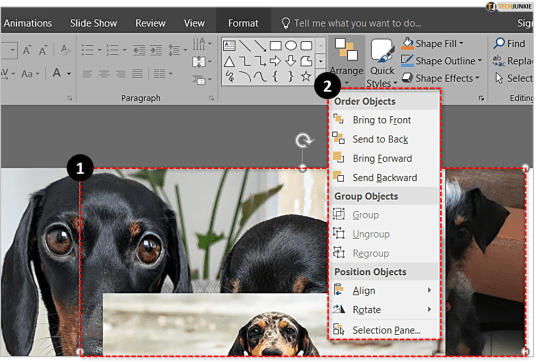Open the Animations ribbon tab
Screen dimensions: 536x363
(x=27, y=23)
